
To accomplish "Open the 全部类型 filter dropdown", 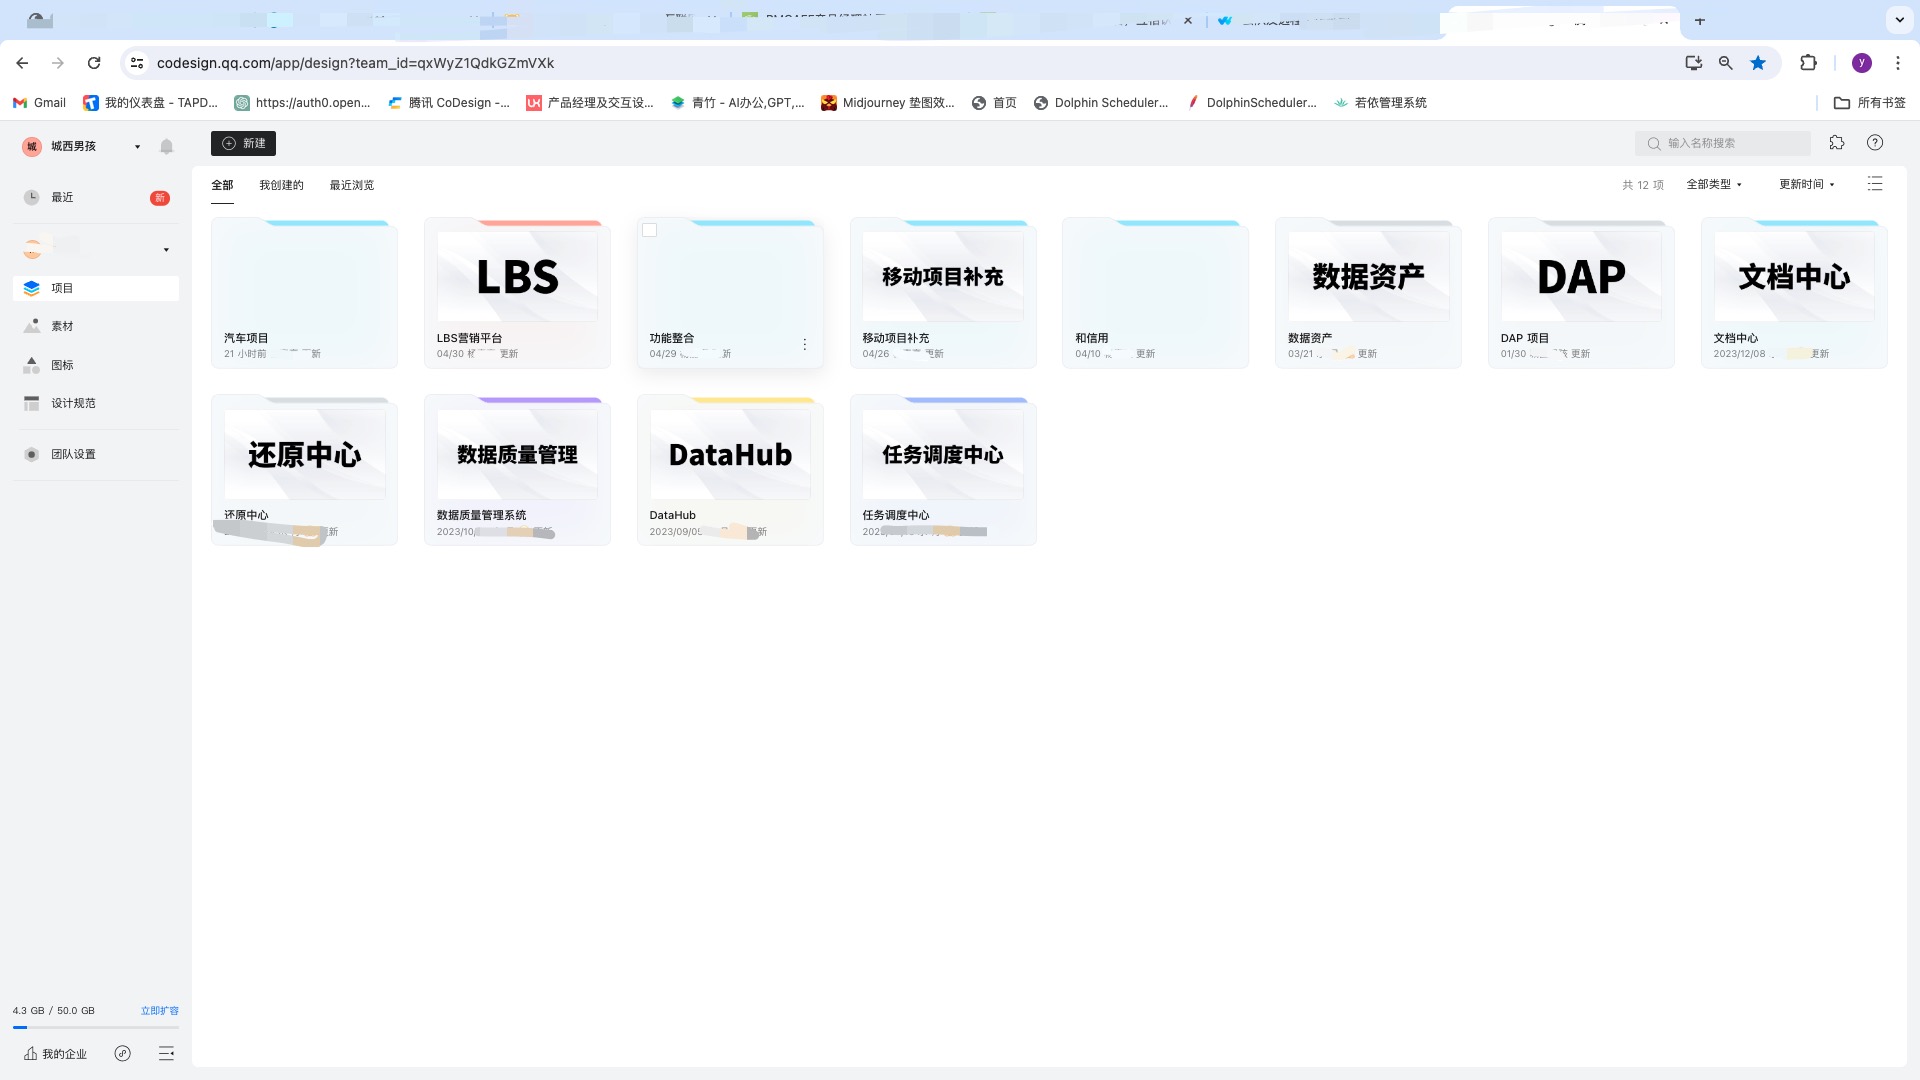I will [1714, 184].
